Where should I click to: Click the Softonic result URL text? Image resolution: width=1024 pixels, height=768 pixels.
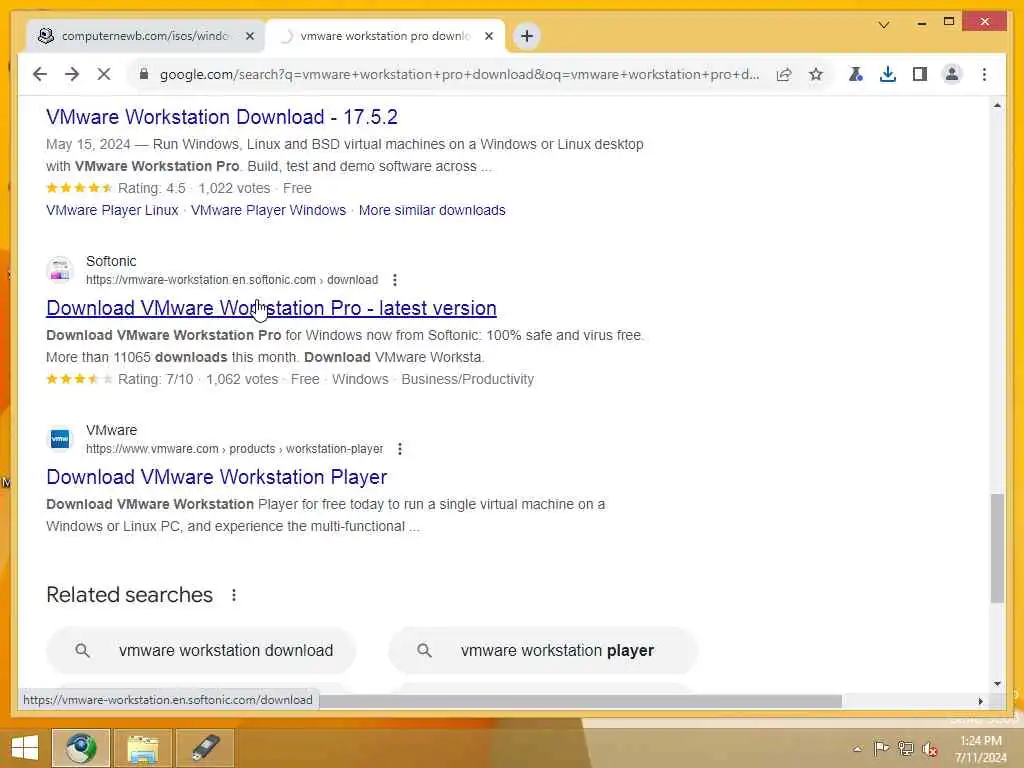232,280
